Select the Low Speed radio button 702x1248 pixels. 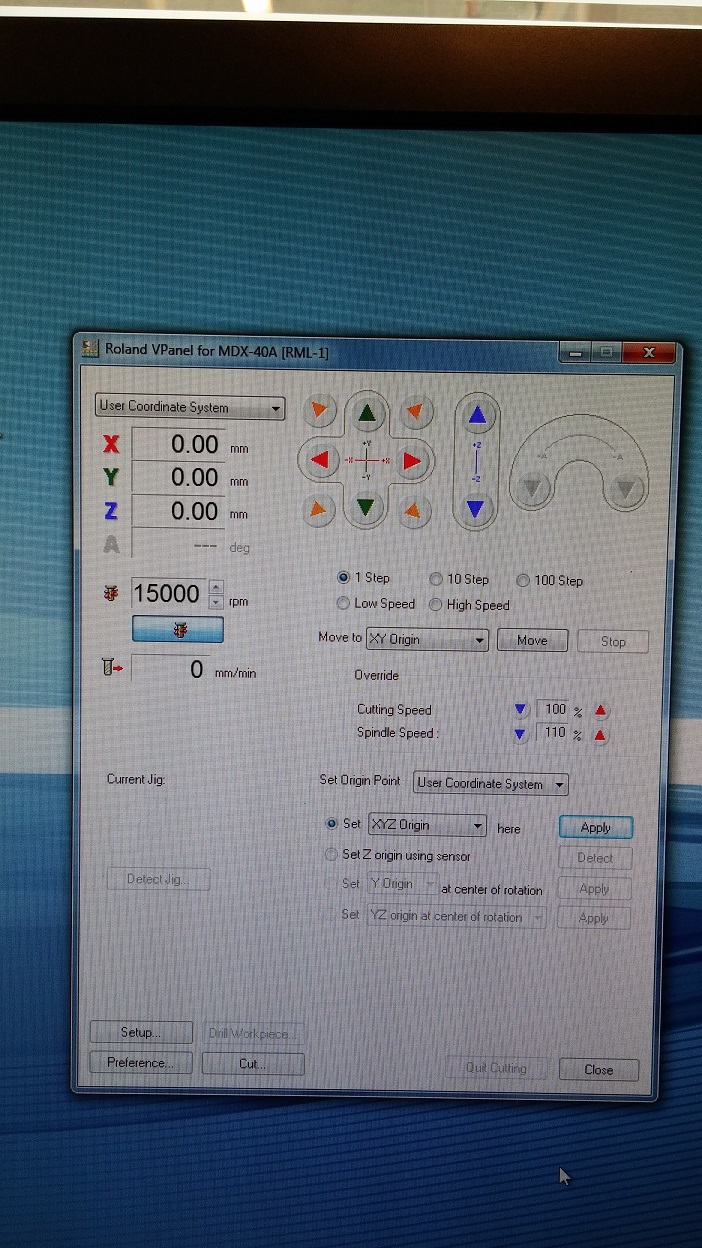(343, 604)
